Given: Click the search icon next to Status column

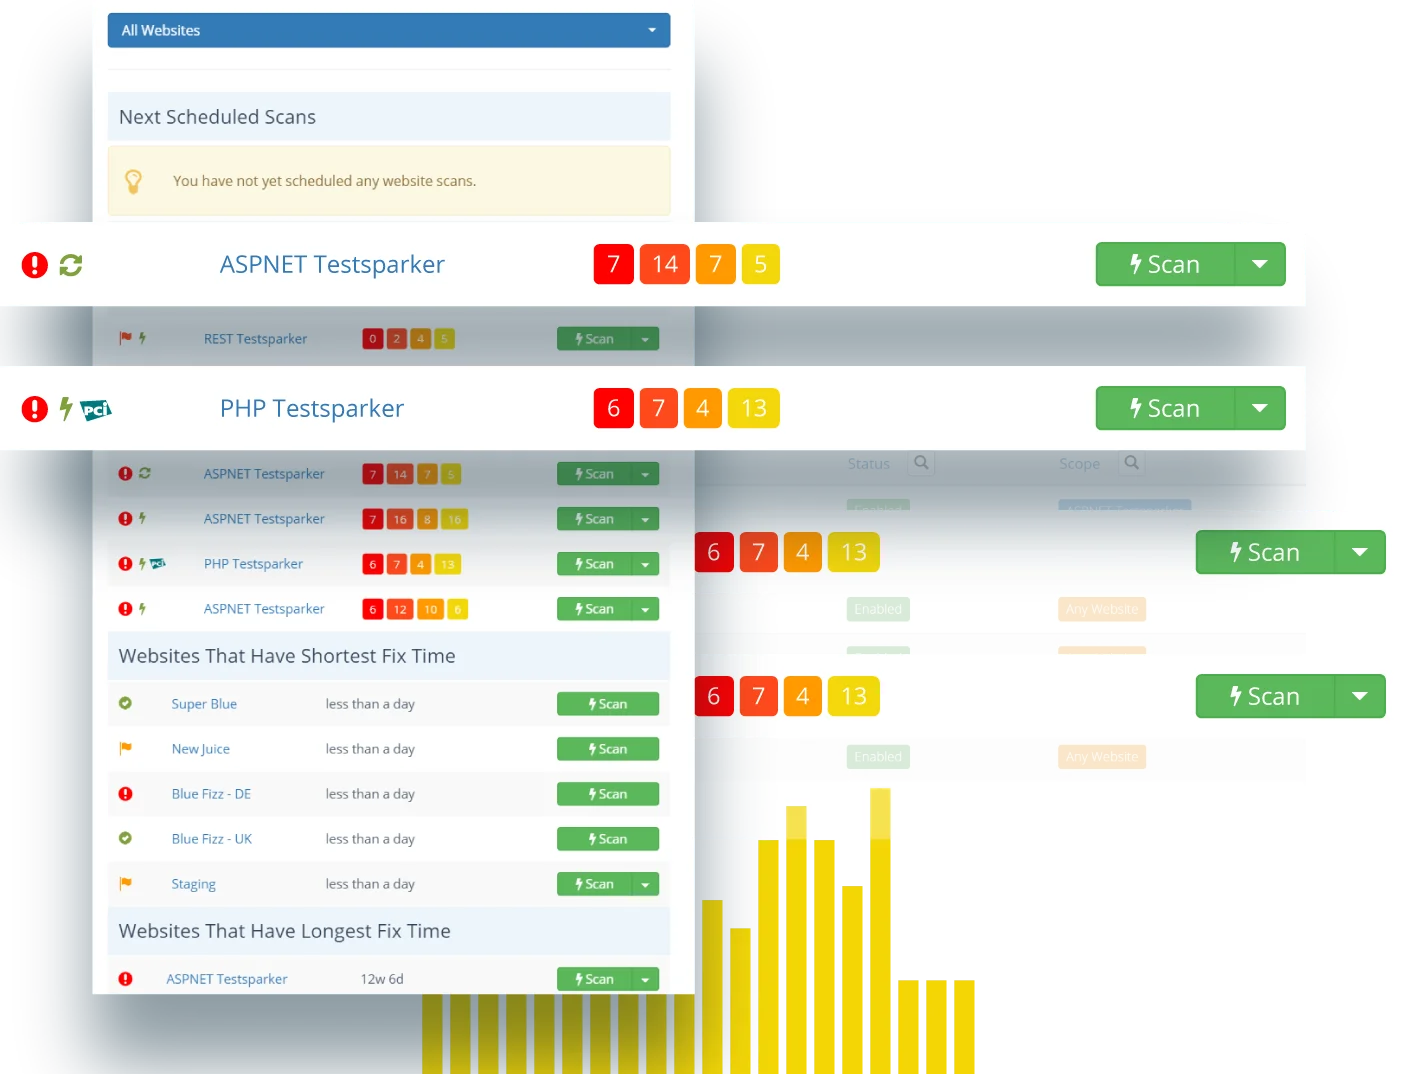Looking at the screenshot, I should [921, 463].
